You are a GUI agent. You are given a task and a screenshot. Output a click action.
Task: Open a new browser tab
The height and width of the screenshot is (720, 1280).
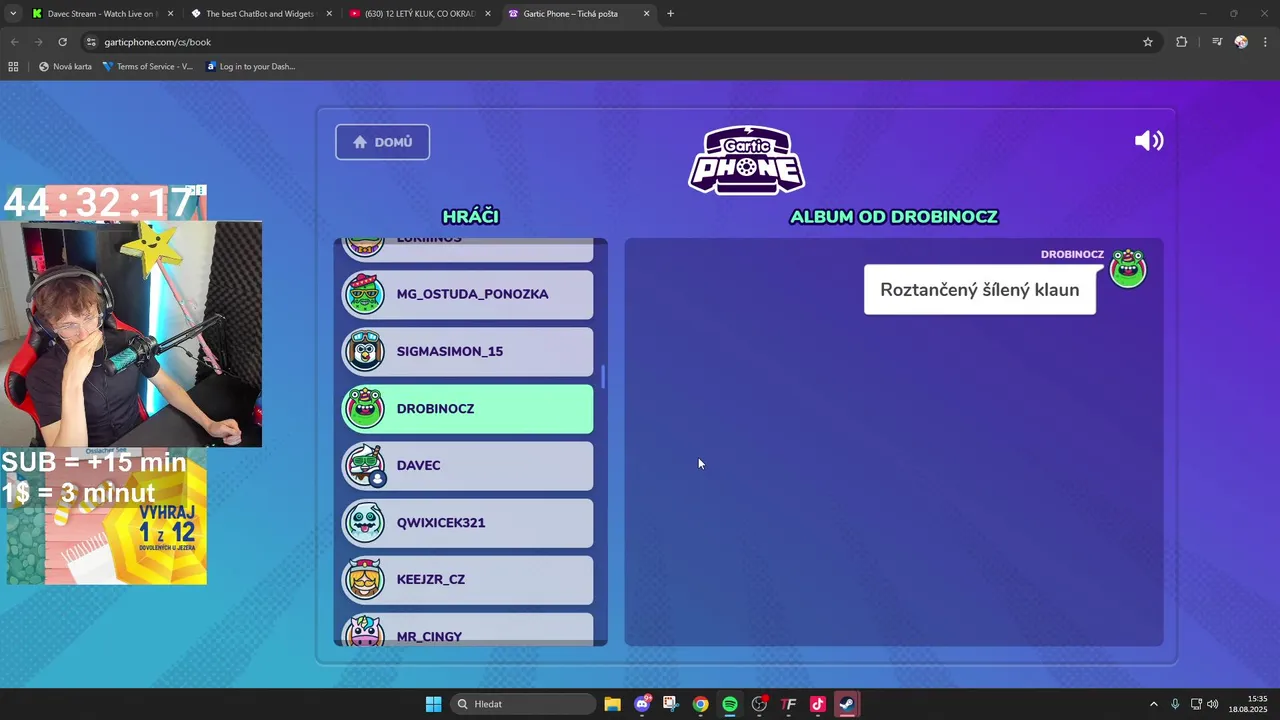(670, 14)
